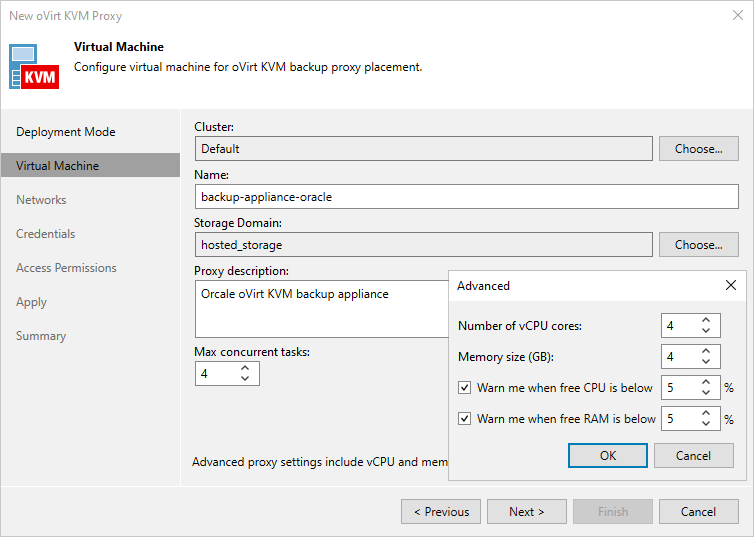Decrease Memory size (GB) value

pyautogui.click(x=706, y=362)
